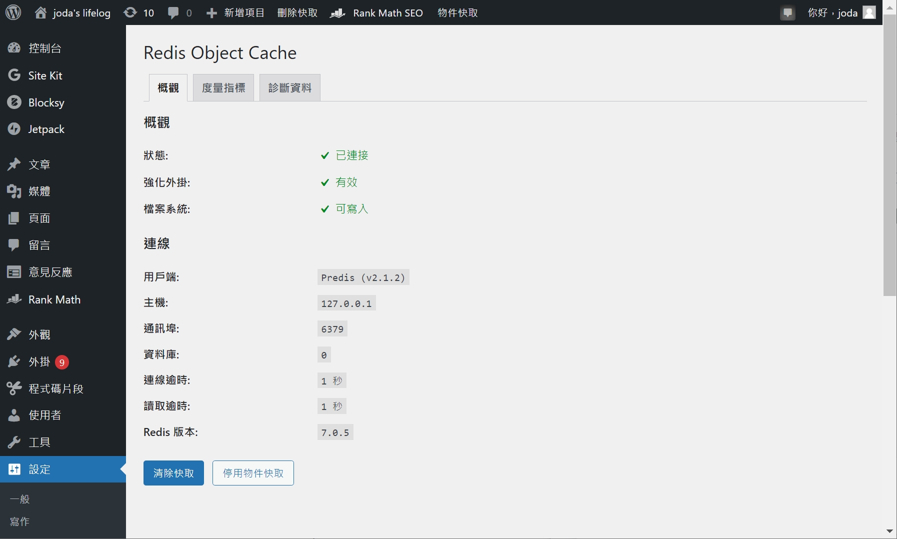Click the 留言 comment icon in sidebar

14,245
